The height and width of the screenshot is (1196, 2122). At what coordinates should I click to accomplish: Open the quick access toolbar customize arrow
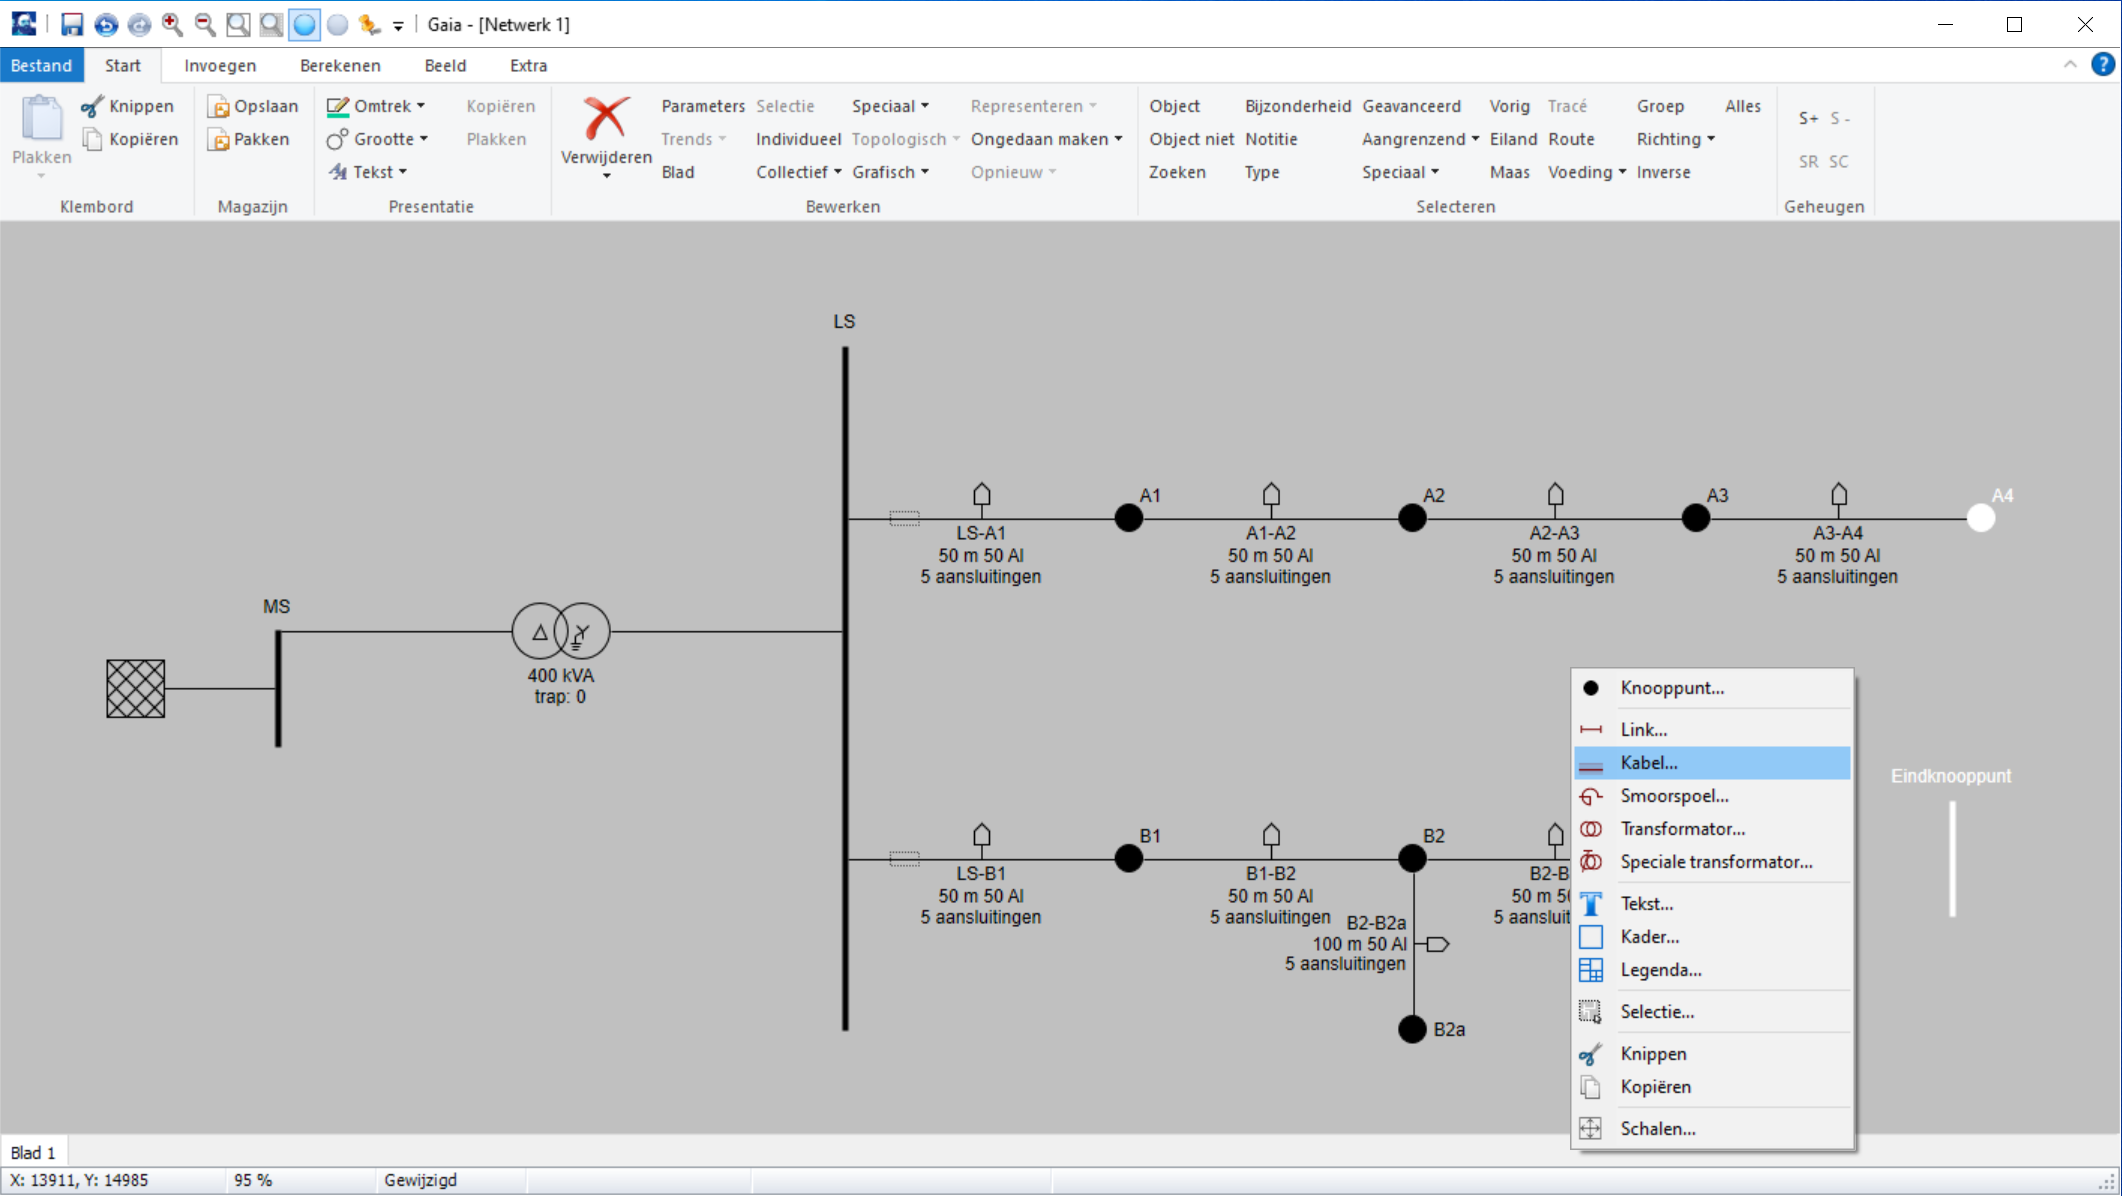(398, 26)
